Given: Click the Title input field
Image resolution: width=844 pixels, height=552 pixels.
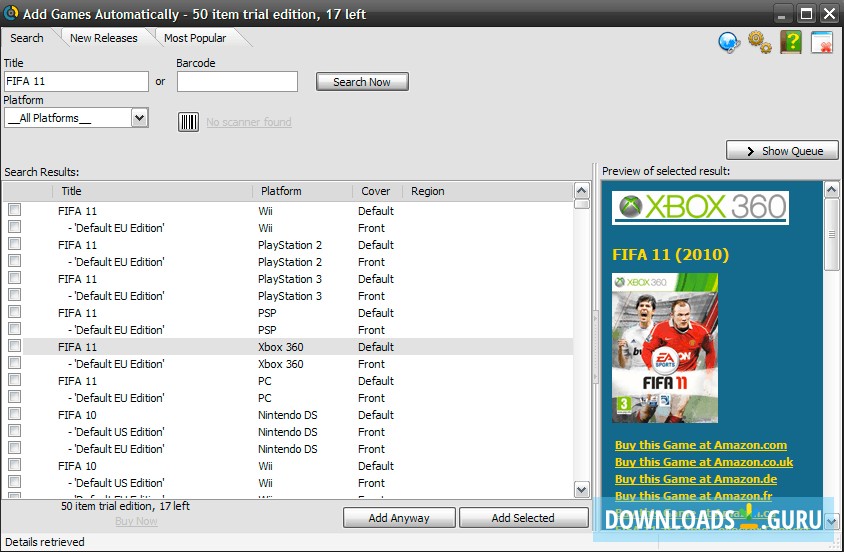Looking at the screenshot, I should coord(76,81).
